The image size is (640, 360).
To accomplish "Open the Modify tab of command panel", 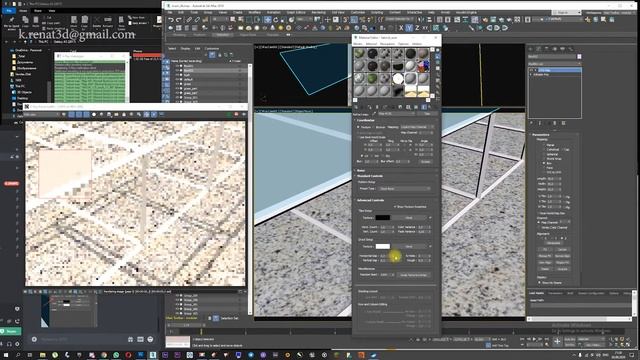I will coord(538,49).
